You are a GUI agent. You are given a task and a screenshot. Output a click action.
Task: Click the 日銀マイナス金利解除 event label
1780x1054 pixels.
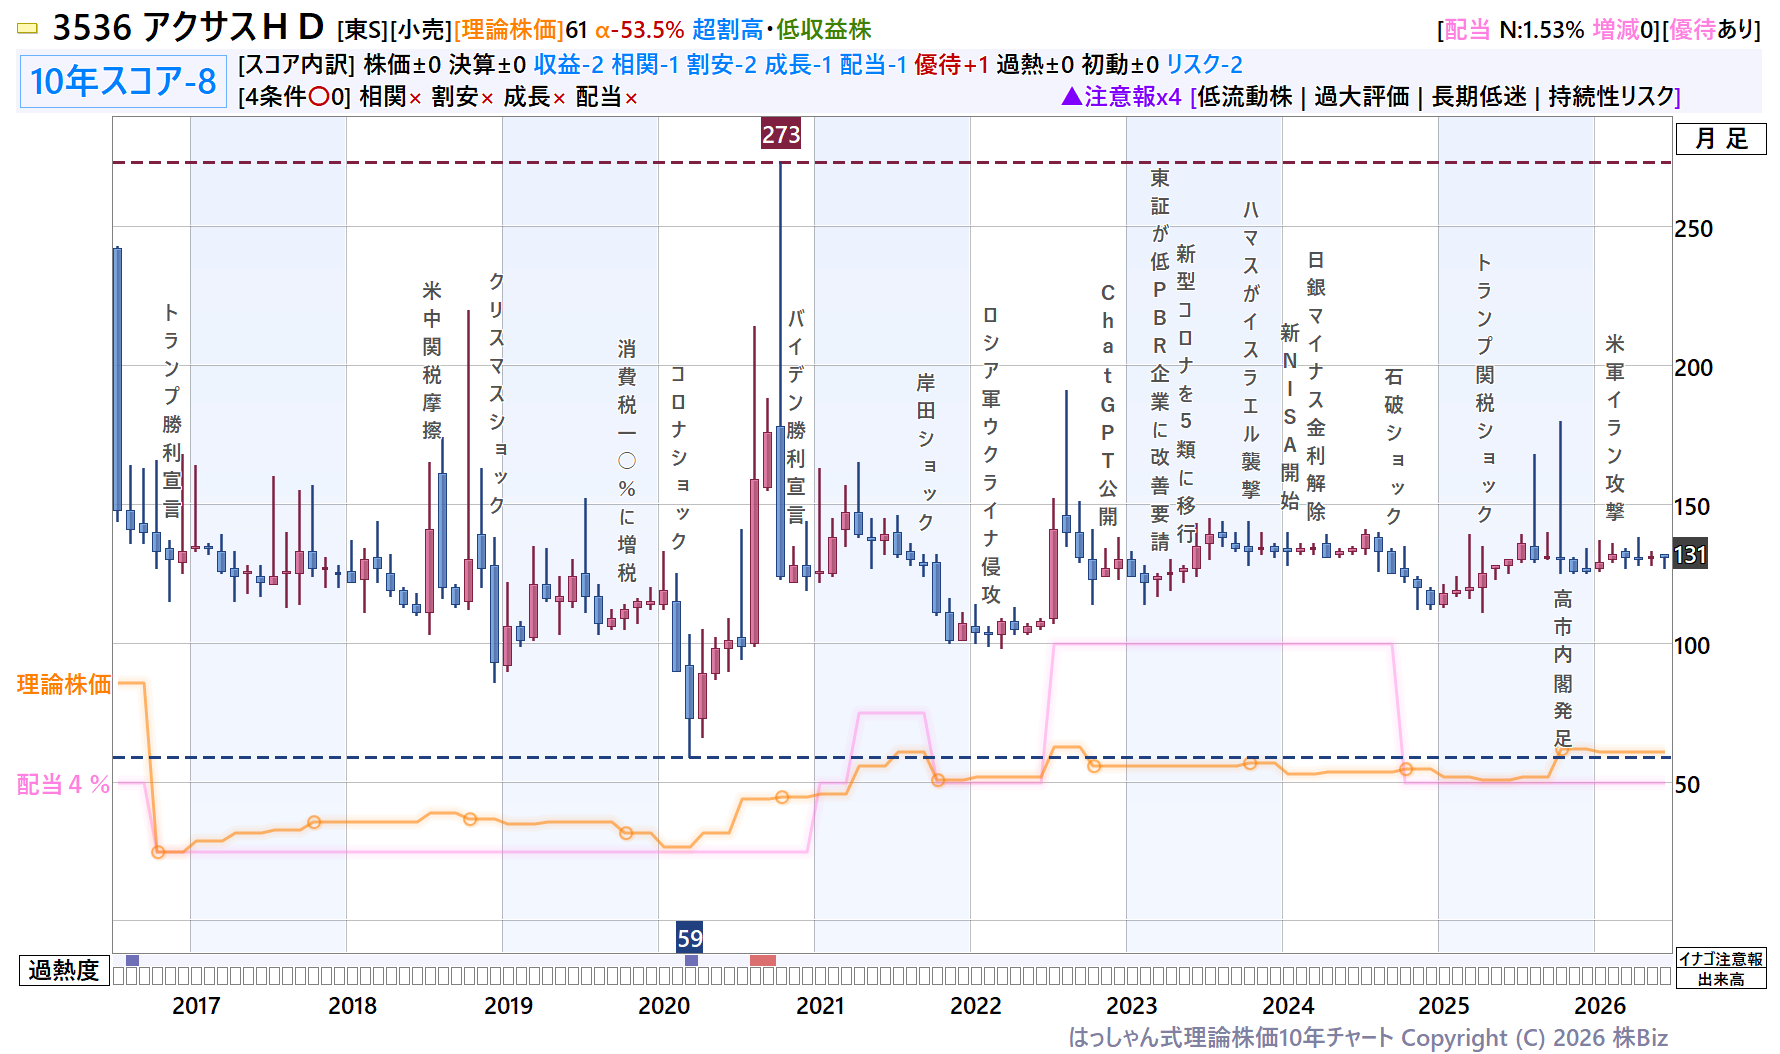pyautogui.click(x=1316, y=386)
